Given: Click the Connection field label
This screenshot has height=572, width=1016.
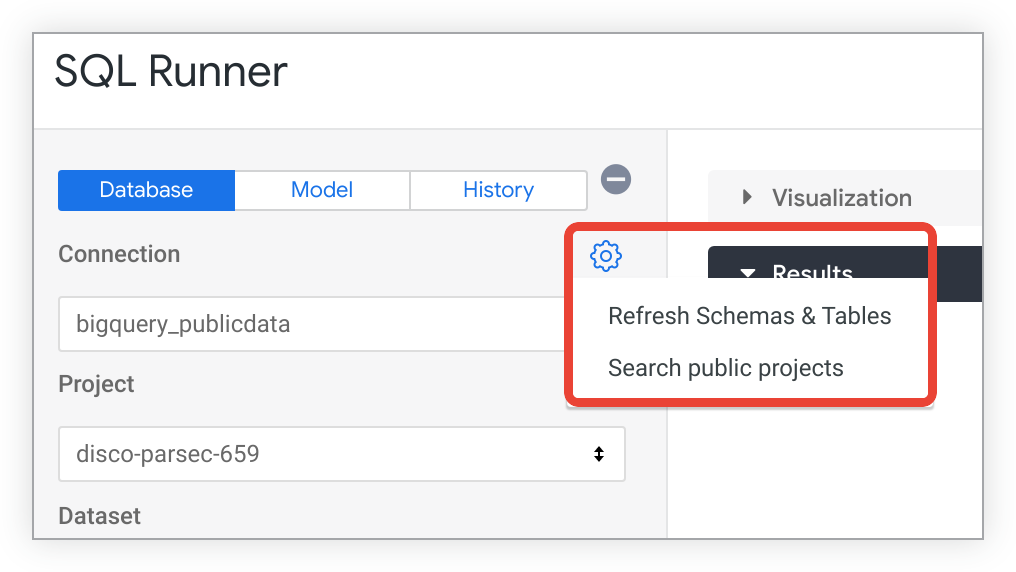Looking at the screenshot, I should click(x=119, y=254).
